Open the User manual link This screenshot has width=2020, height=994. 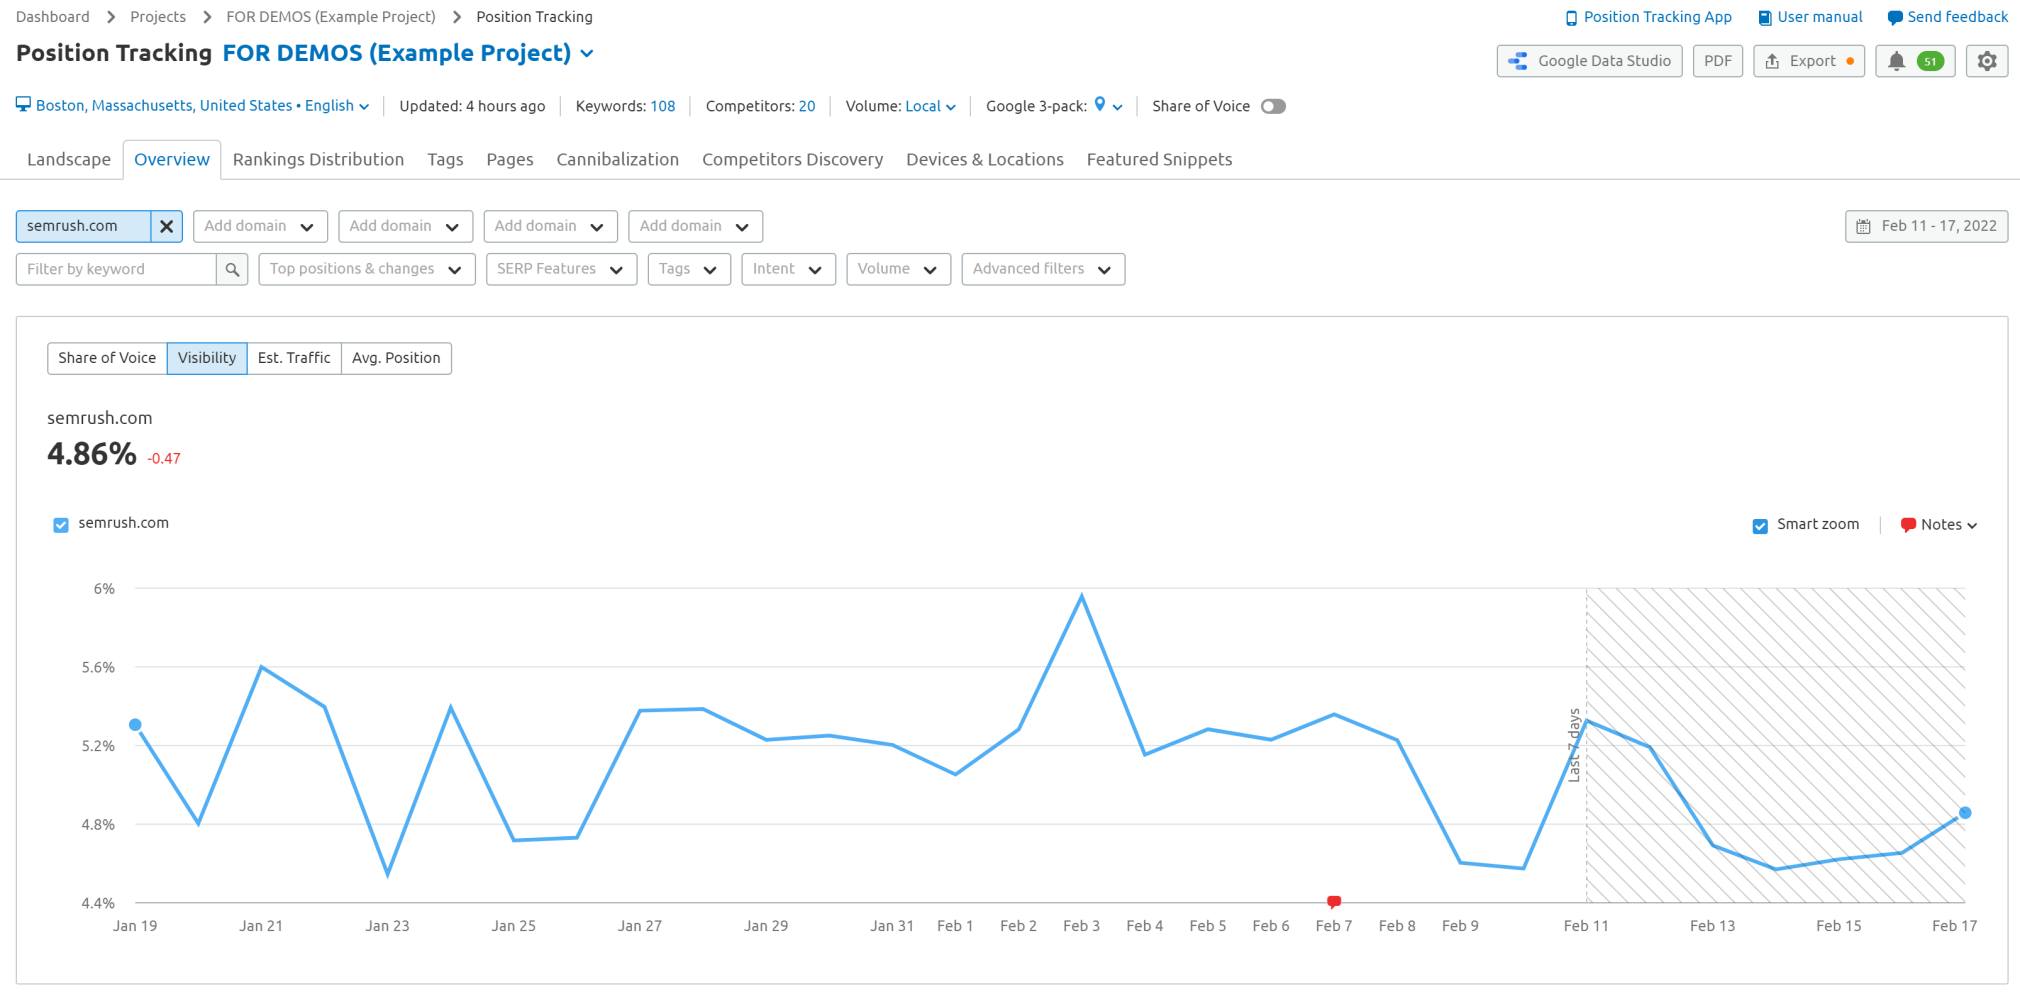pos(1811,17)
